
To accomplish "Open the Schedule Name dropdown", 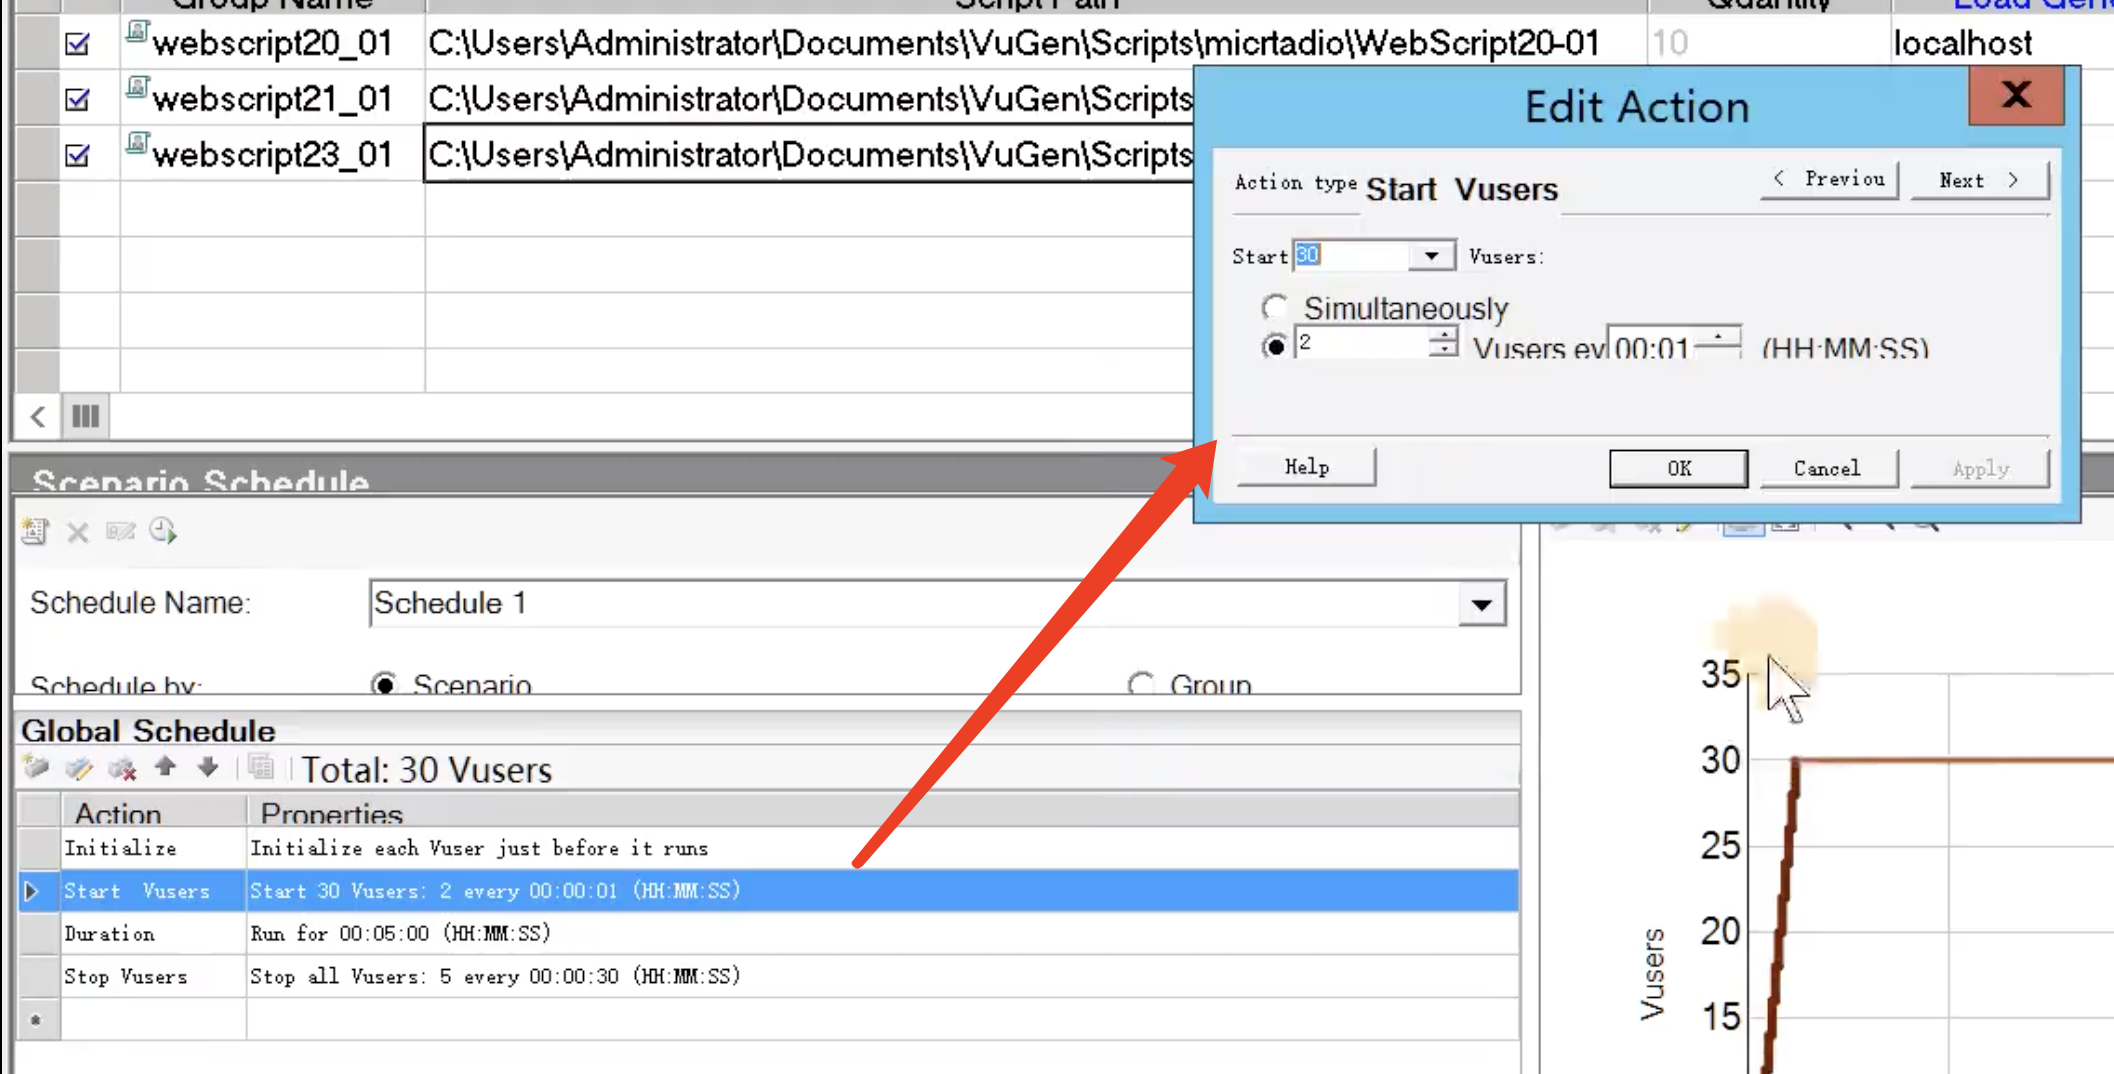I will pos(1481,604).
